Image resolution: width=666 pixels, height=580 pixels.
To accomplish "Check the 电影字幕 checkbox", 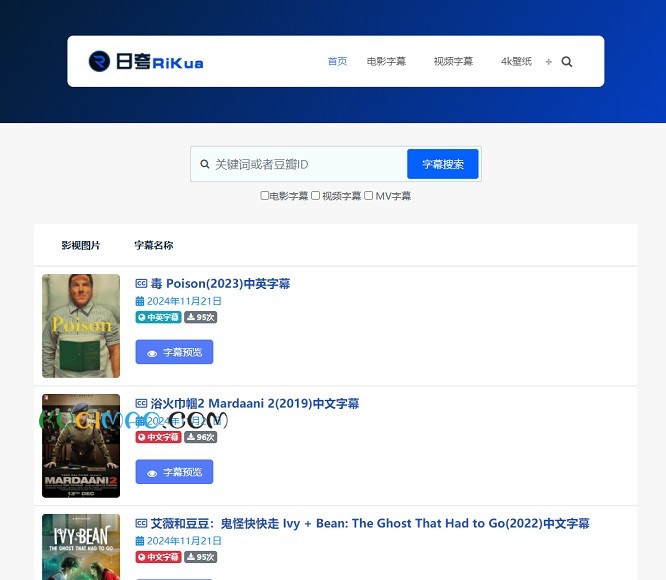I will tap(264, 195).
